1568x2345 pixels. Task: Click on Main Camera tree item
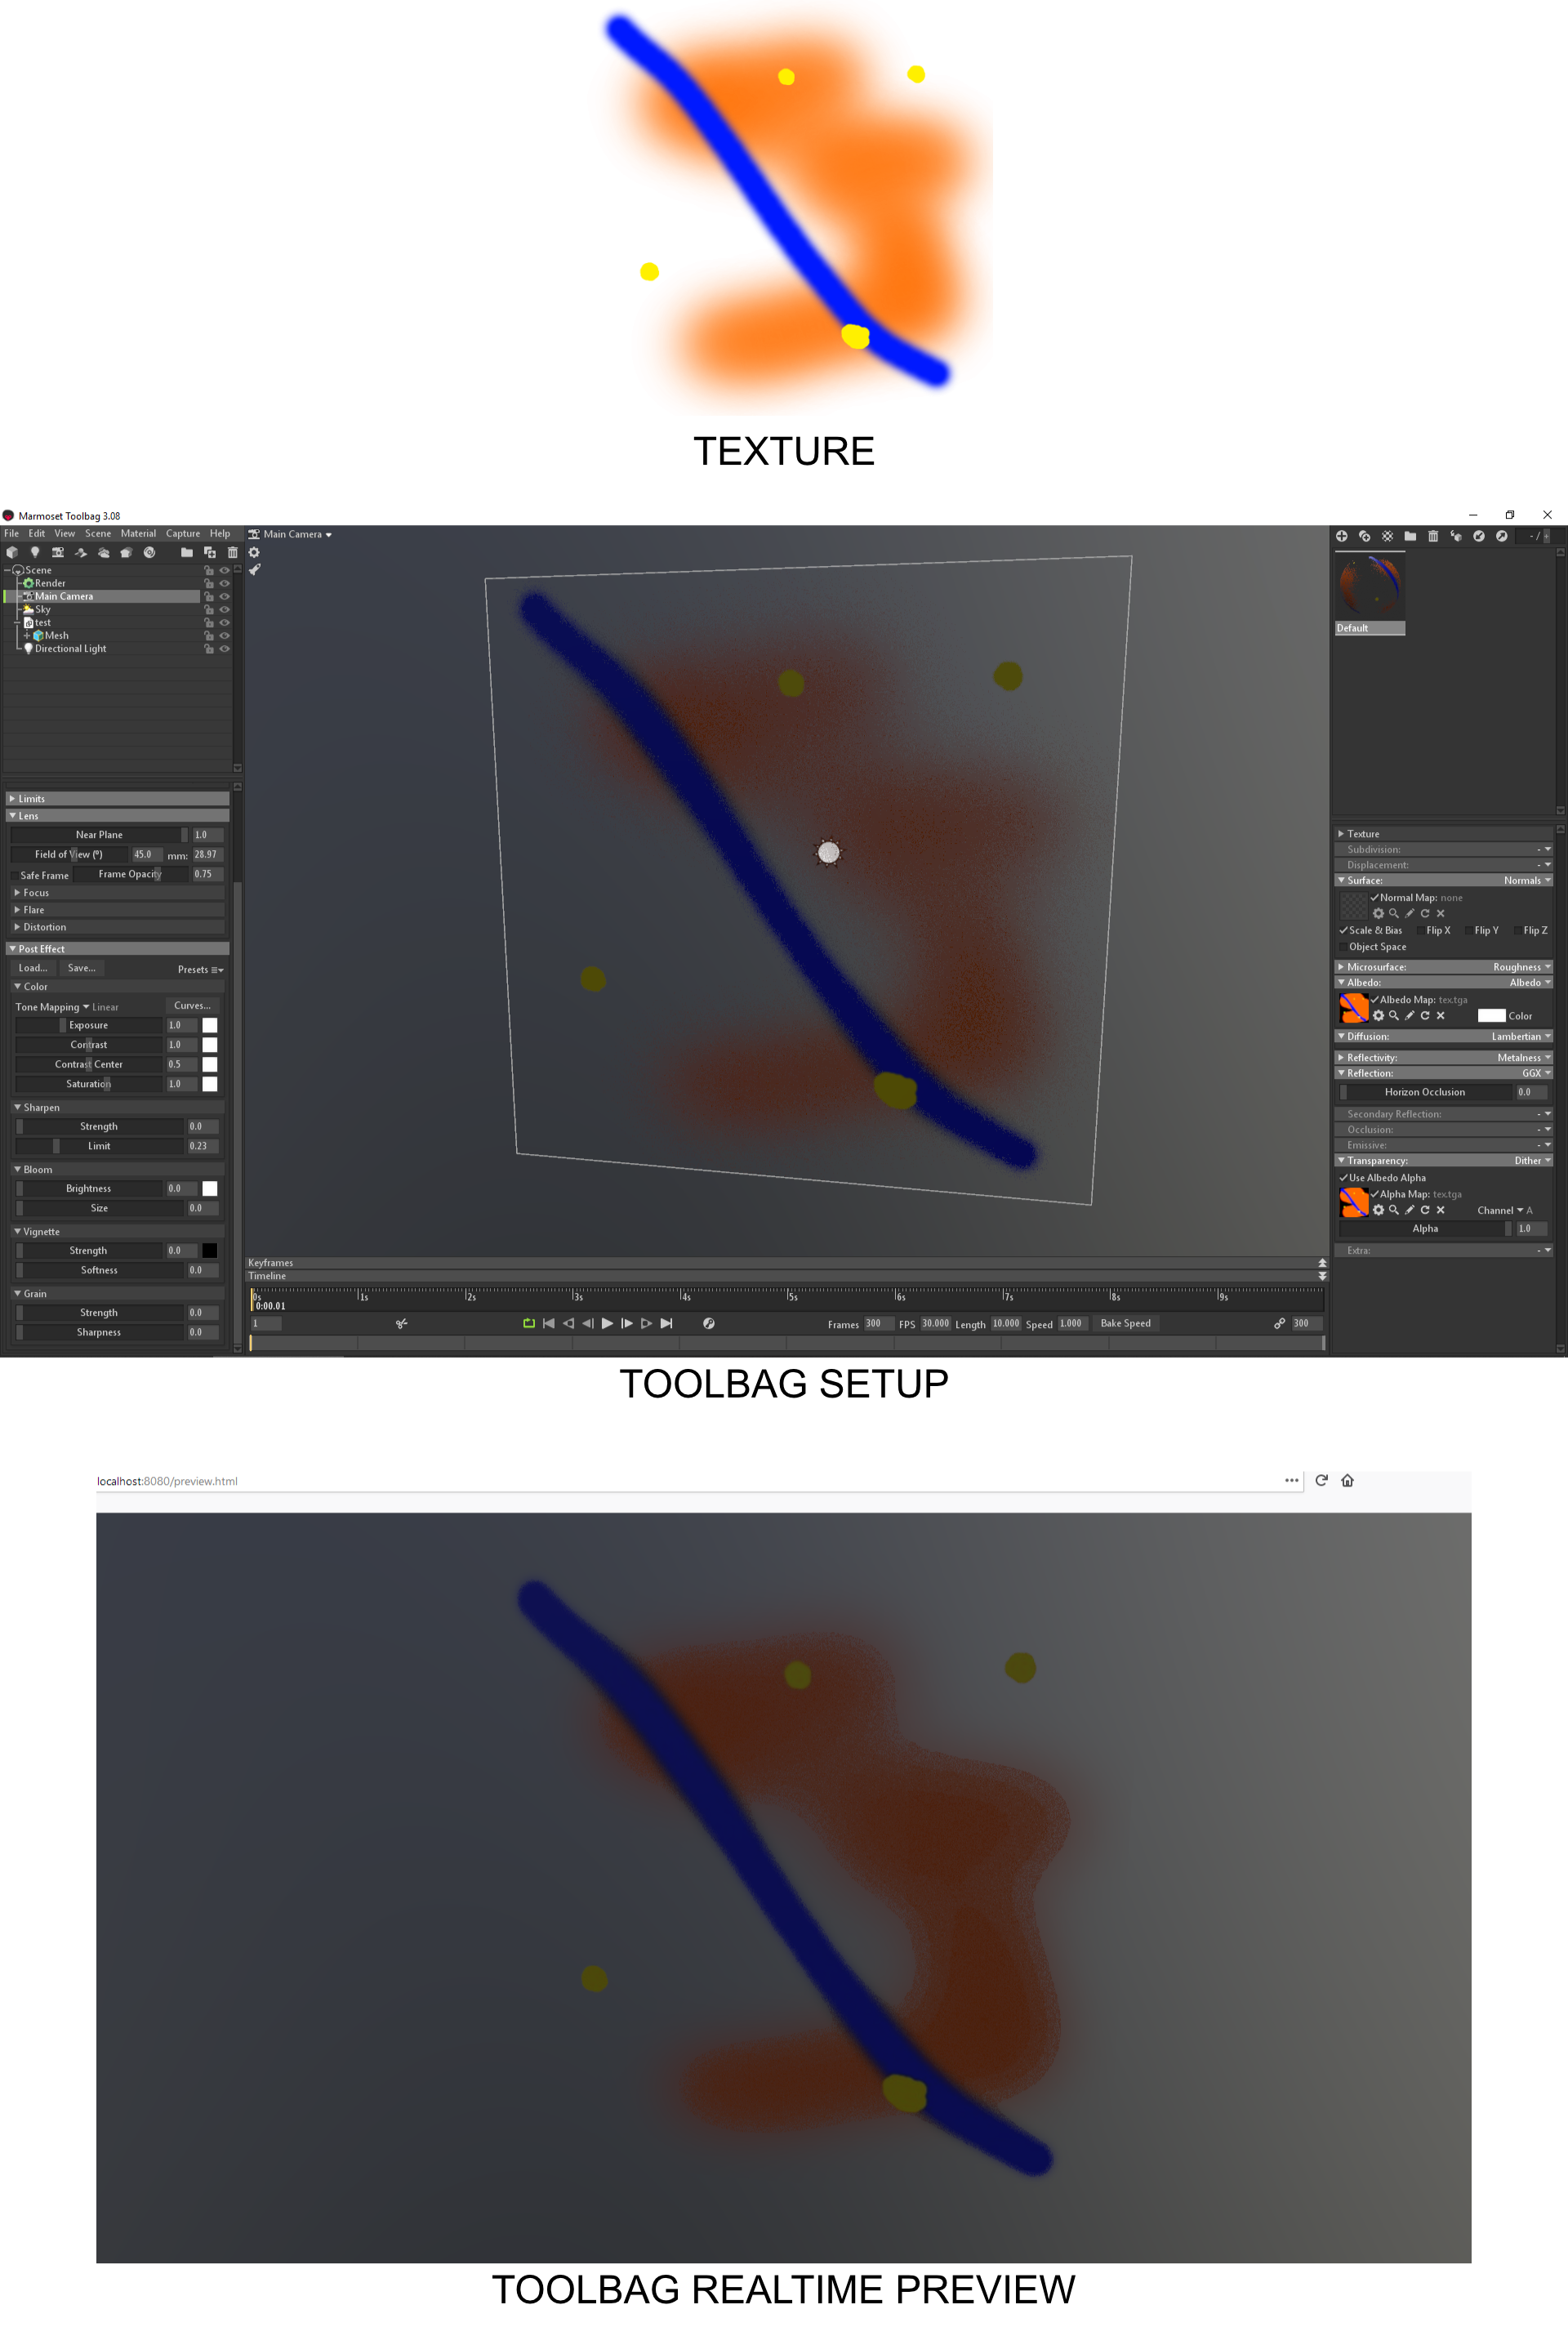63,597
